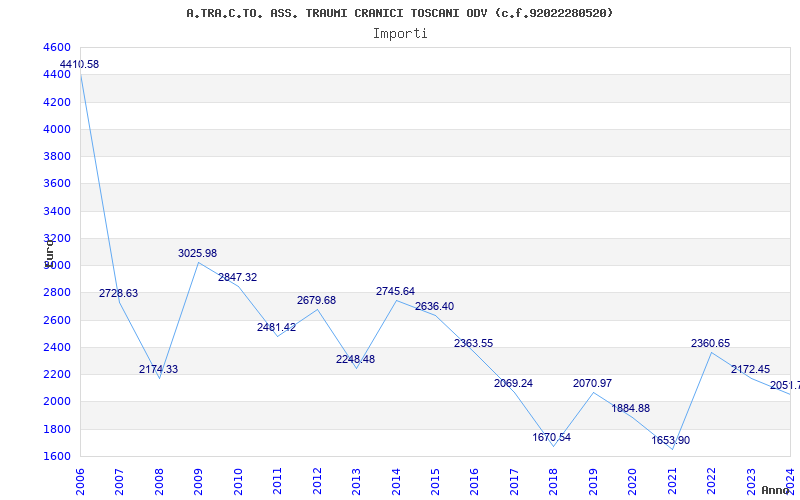Click the 3025.98 peak value for 2009
Screen dimensions: 800x500
197,254
